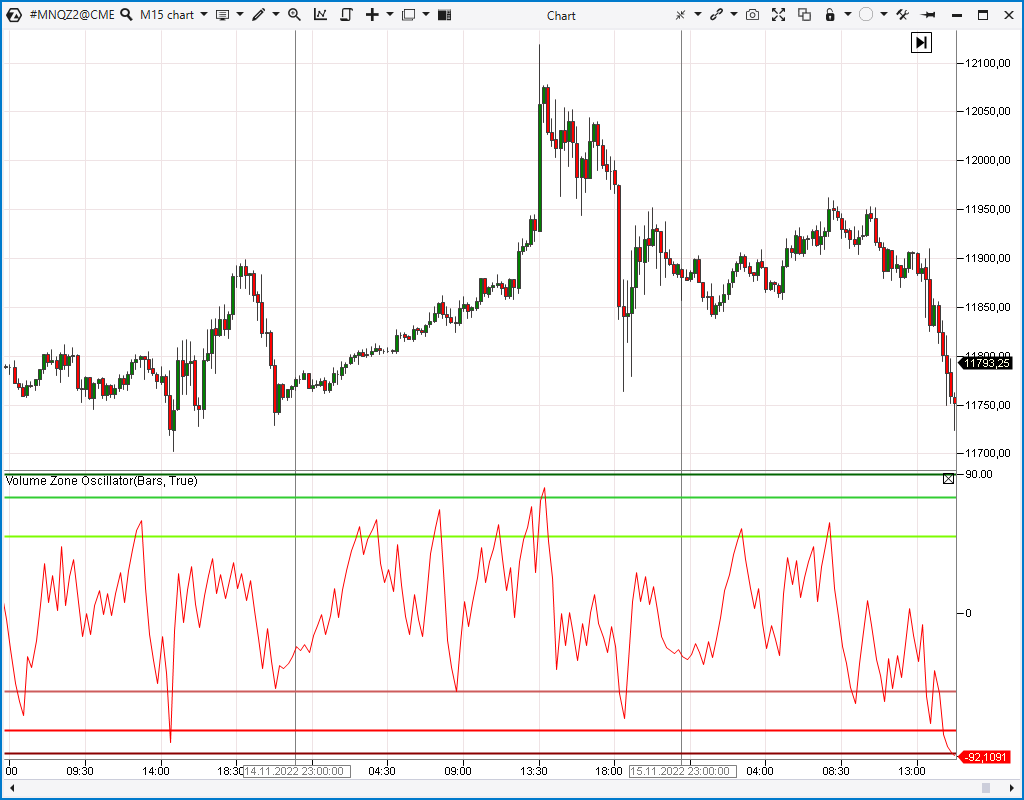
Task: Toggle the padlock chart lock
Action: click(x=829, y=15)
